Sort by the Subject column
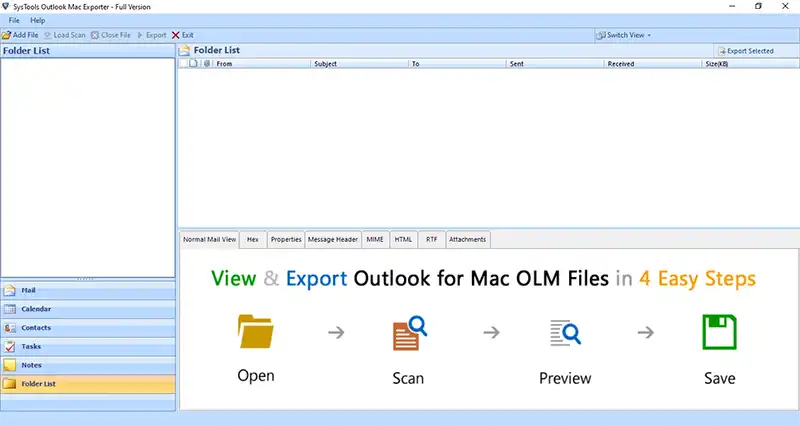This screenshot has width=800, height=426. (359, 64)
